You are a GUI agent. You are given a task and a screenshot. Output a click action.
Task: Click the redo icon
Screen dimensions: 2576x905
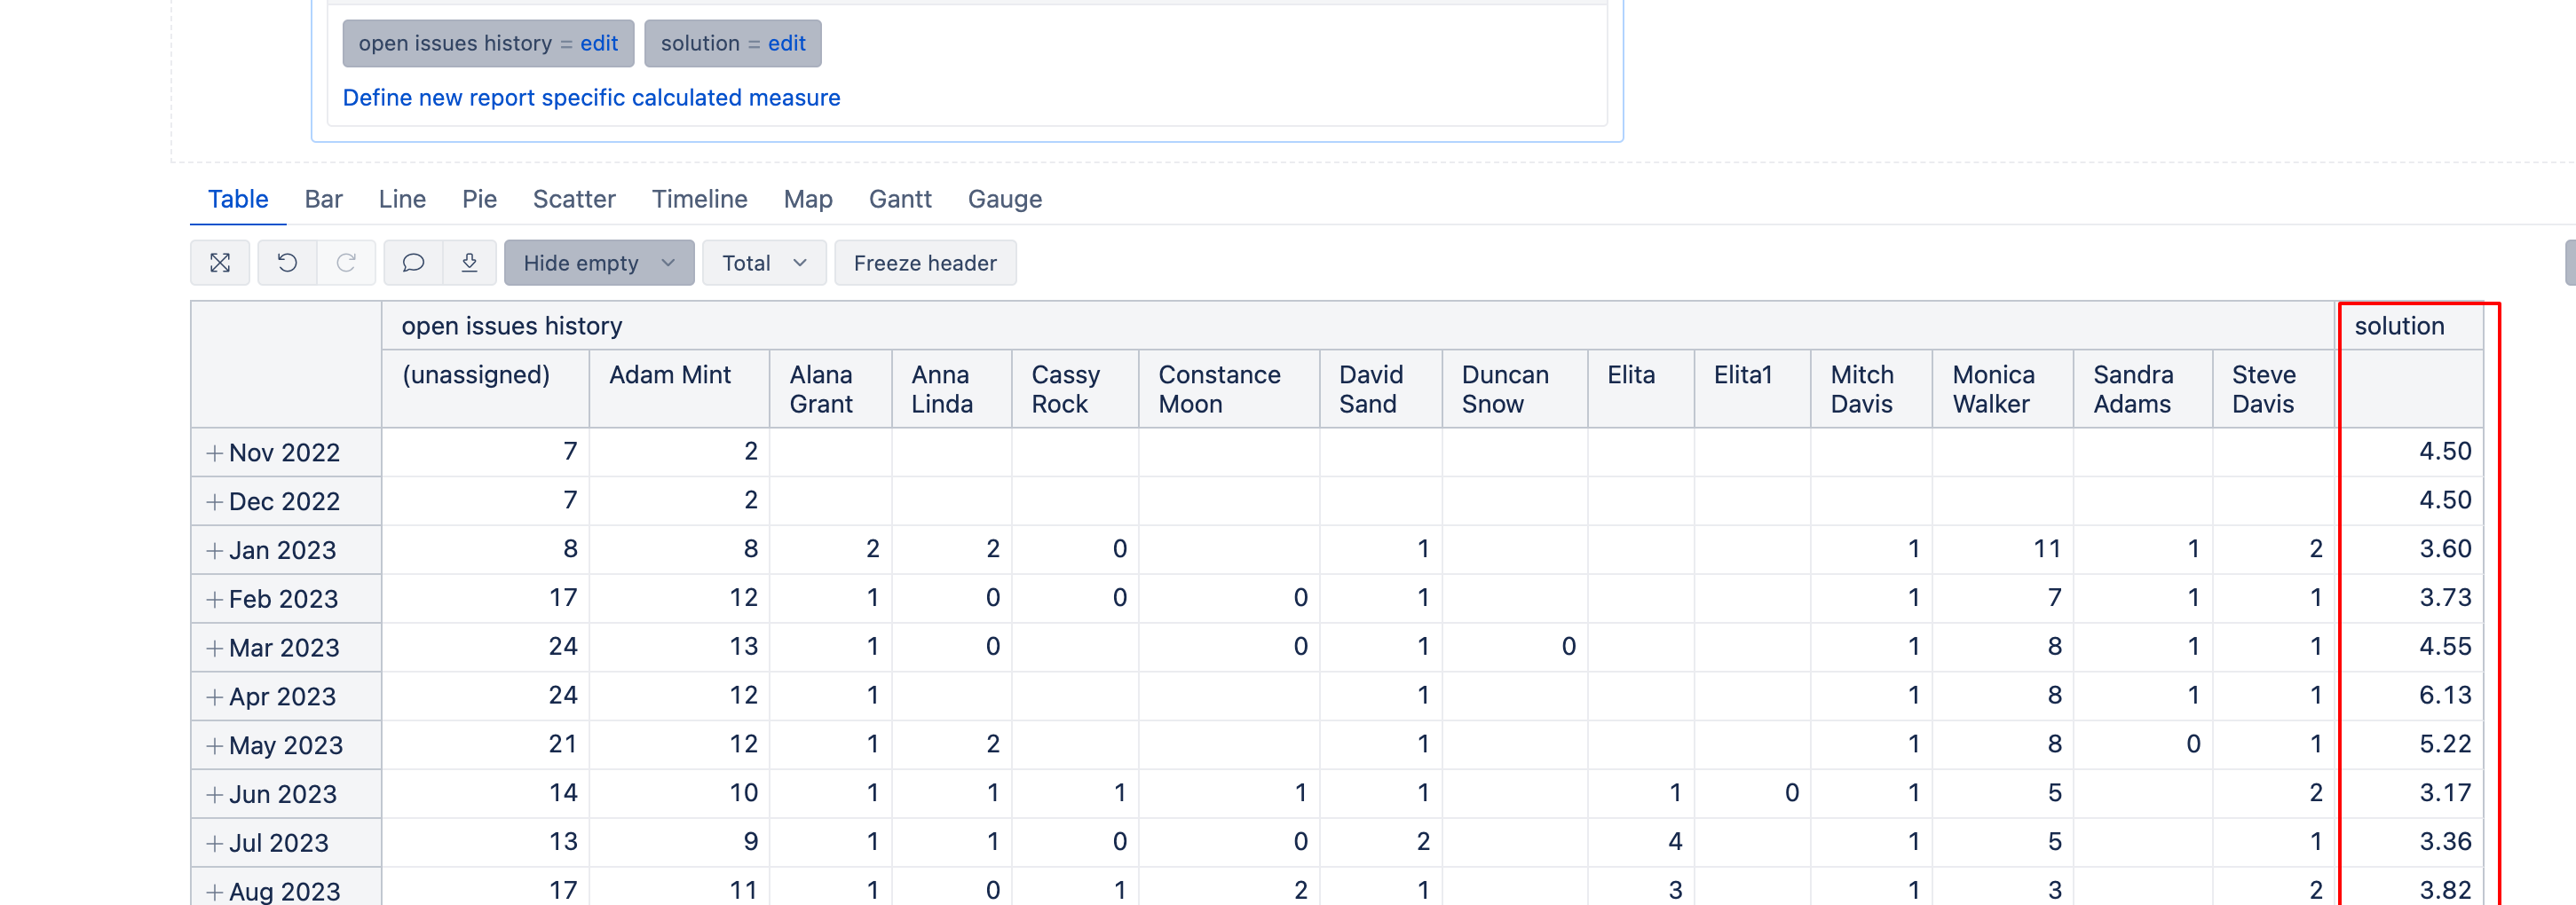click(346, 263)
